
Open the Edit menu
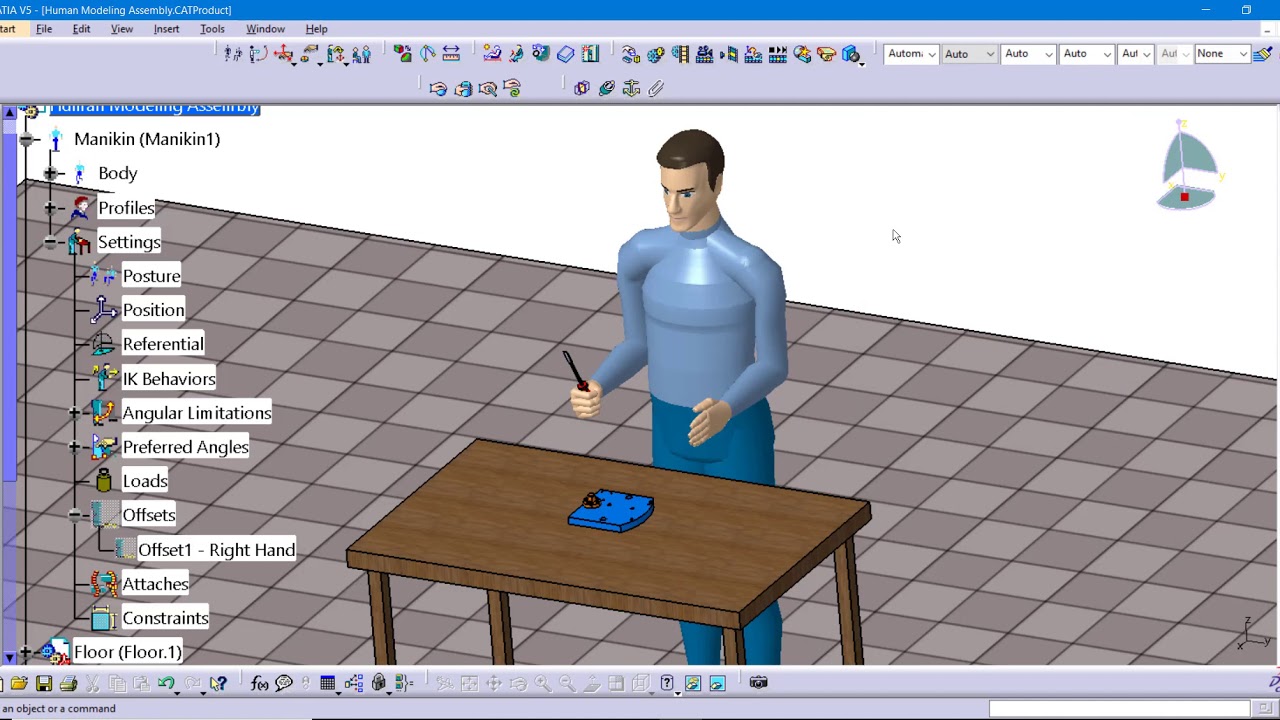tap(82, 29)
